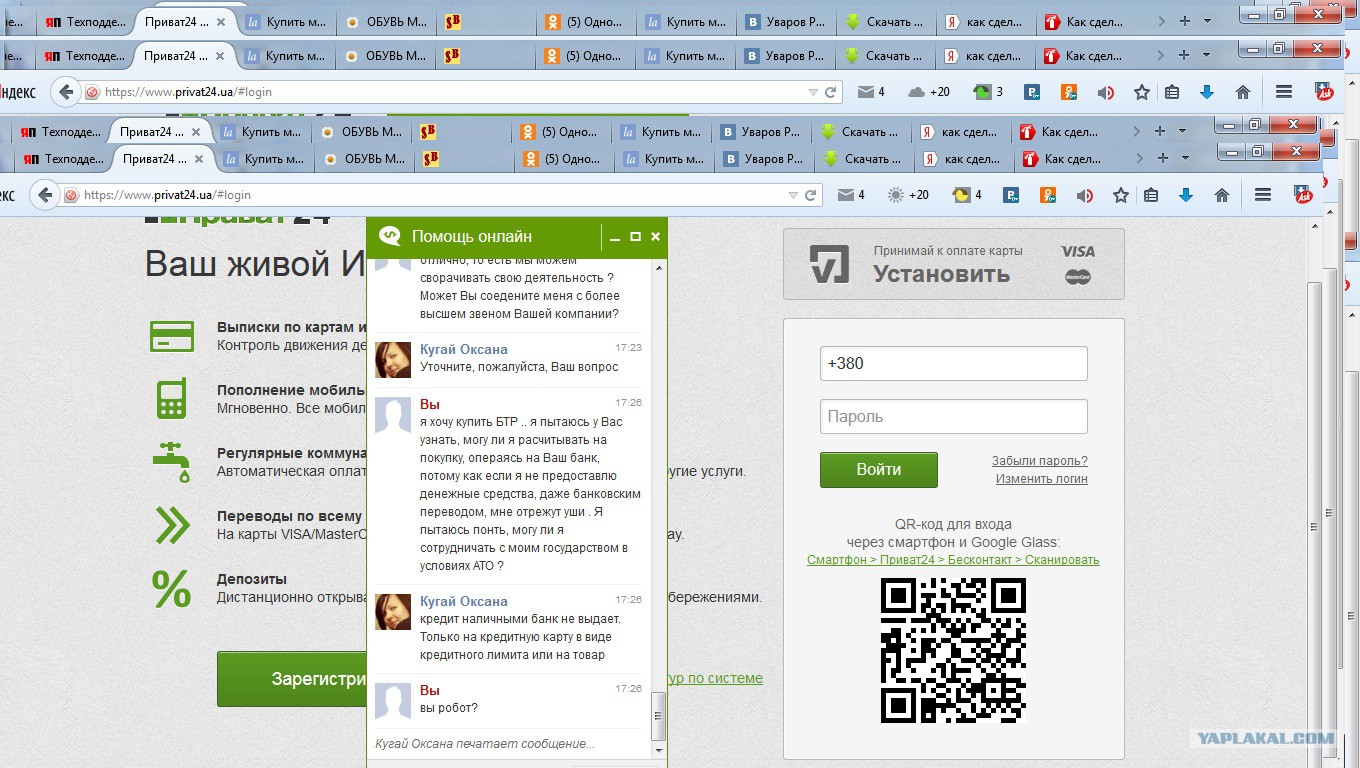Screen dimensions: 1360x768
Task: Click the green Зарегистри… button
Action: pyautogui.click(x=292, y=679)
